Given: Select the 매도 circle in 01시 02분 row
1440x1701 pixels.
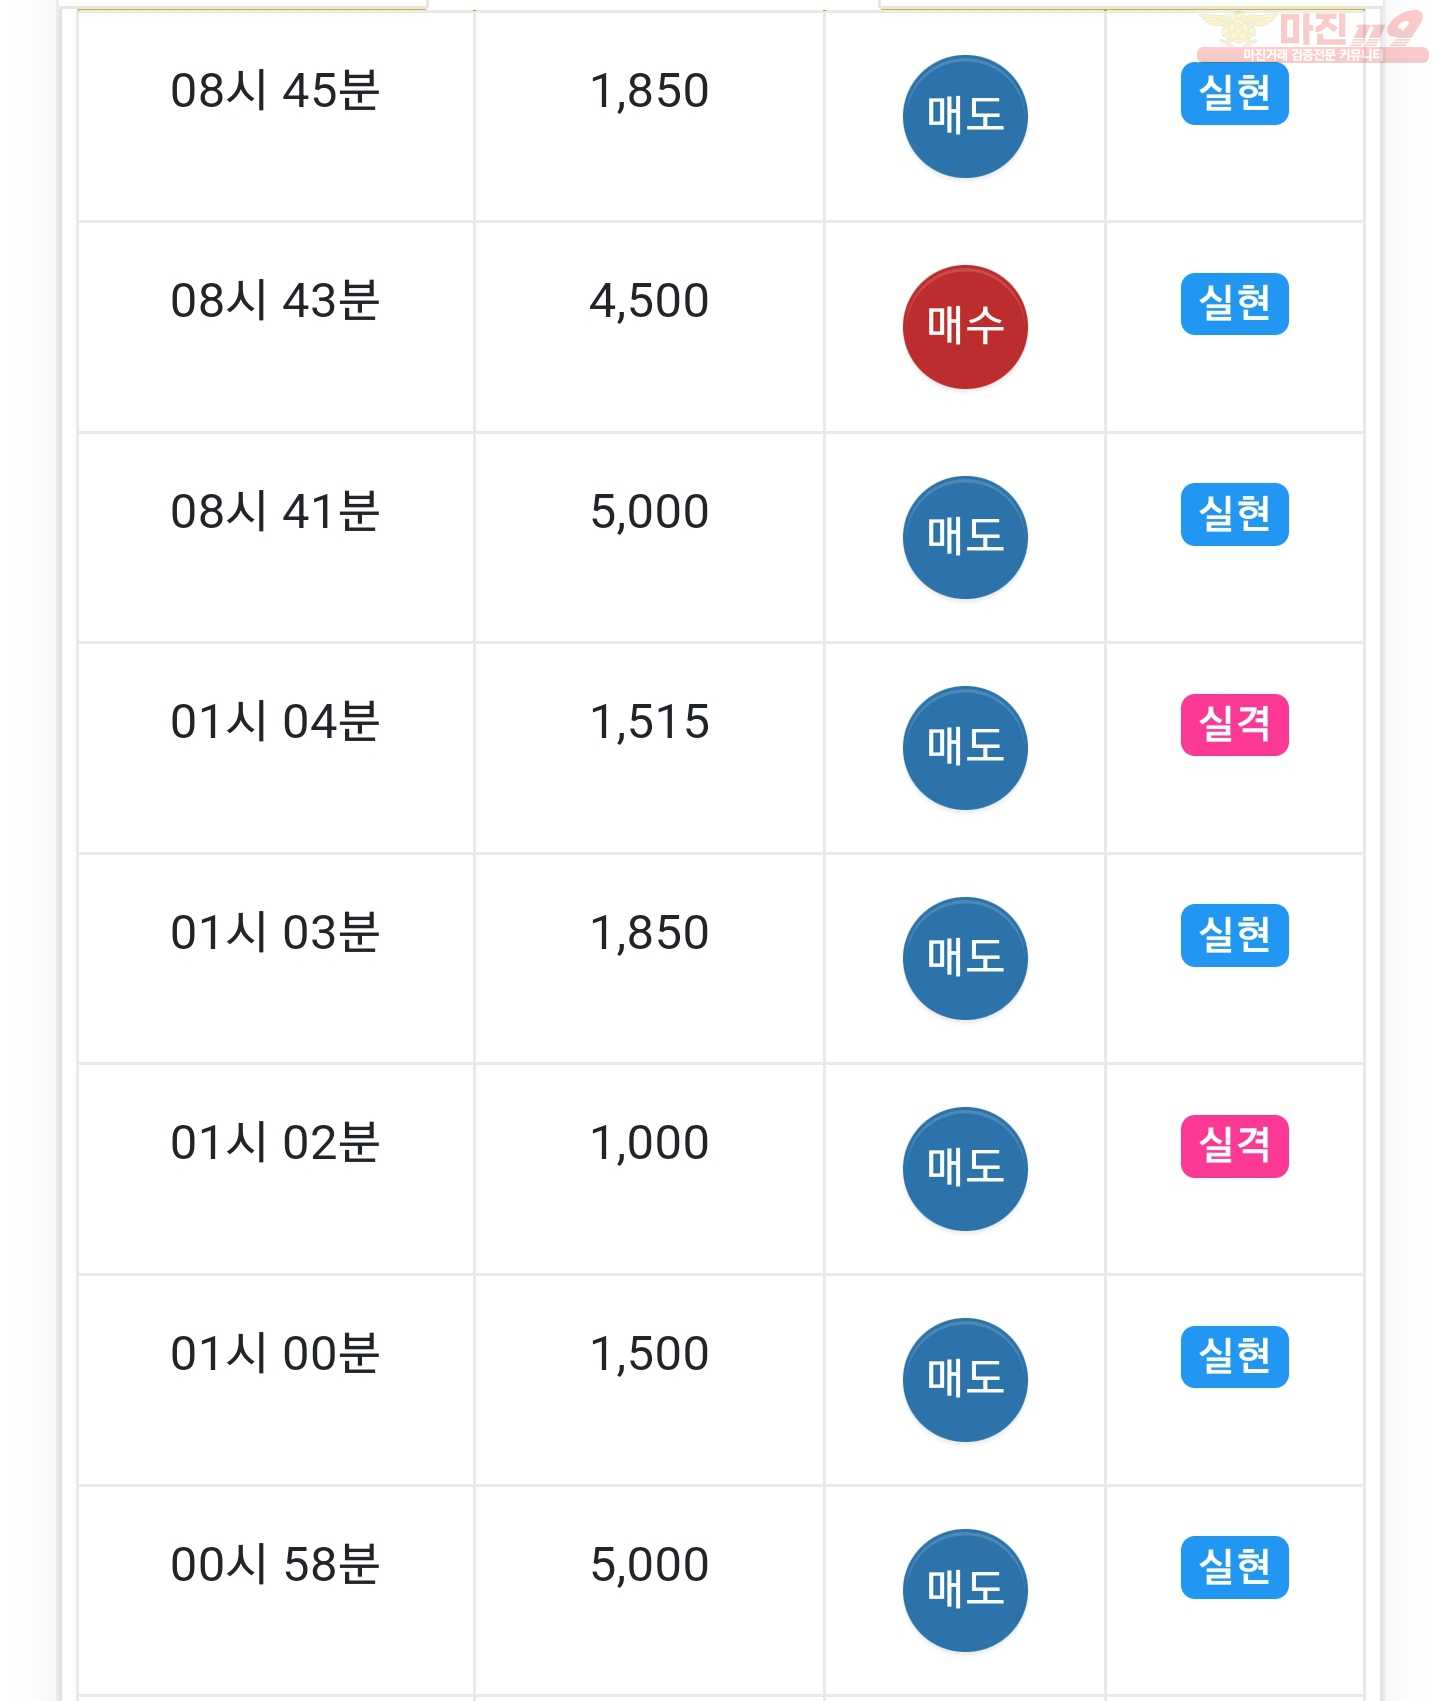Looking at the screenshot, I should pyautogui.click(x=965, y=1169).
